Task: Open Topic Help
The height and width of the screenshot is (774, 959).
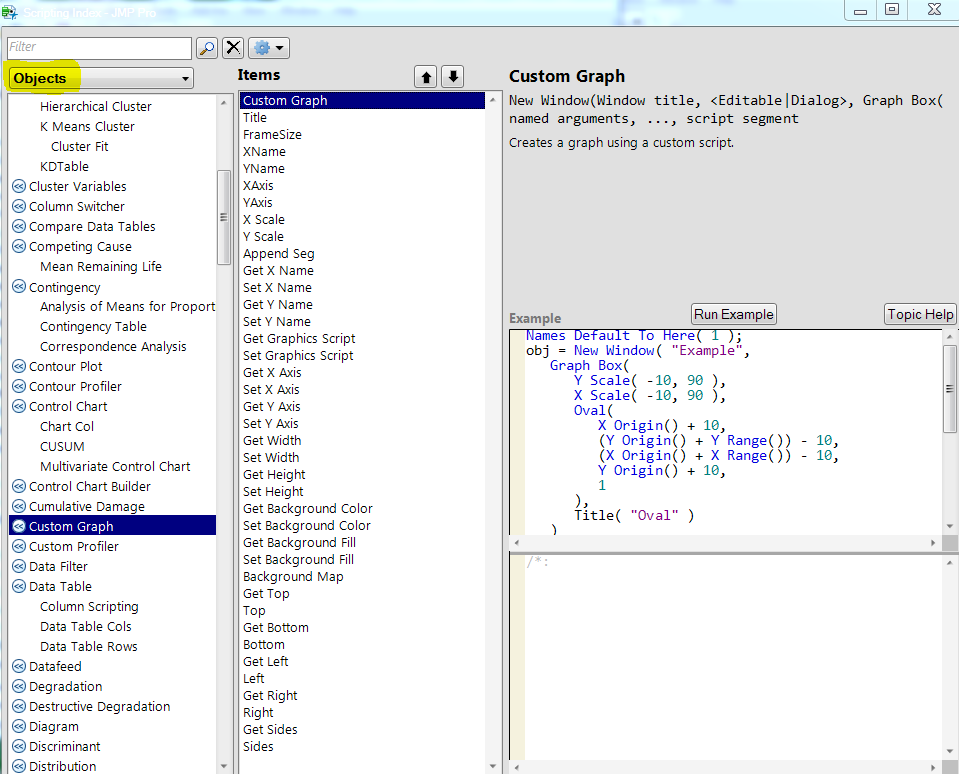Action: pos(920,314)
